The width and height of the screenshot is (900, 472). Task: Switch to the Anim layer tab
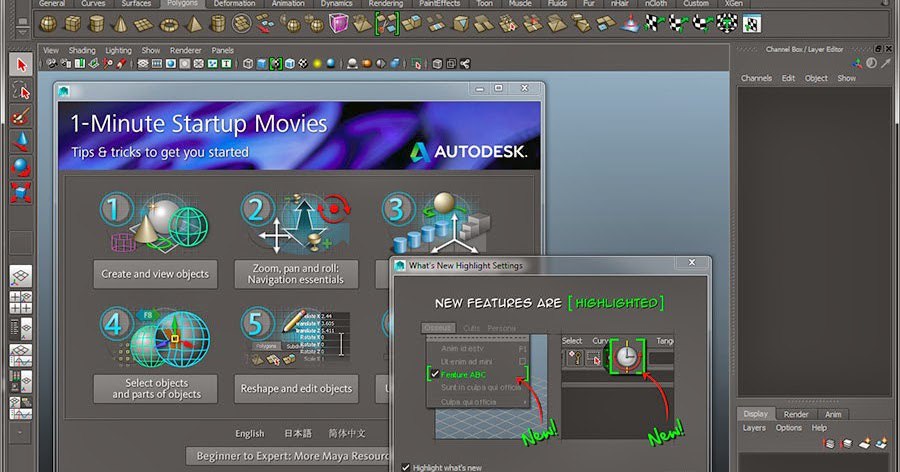pyautogui.click(x=833, y=414)
